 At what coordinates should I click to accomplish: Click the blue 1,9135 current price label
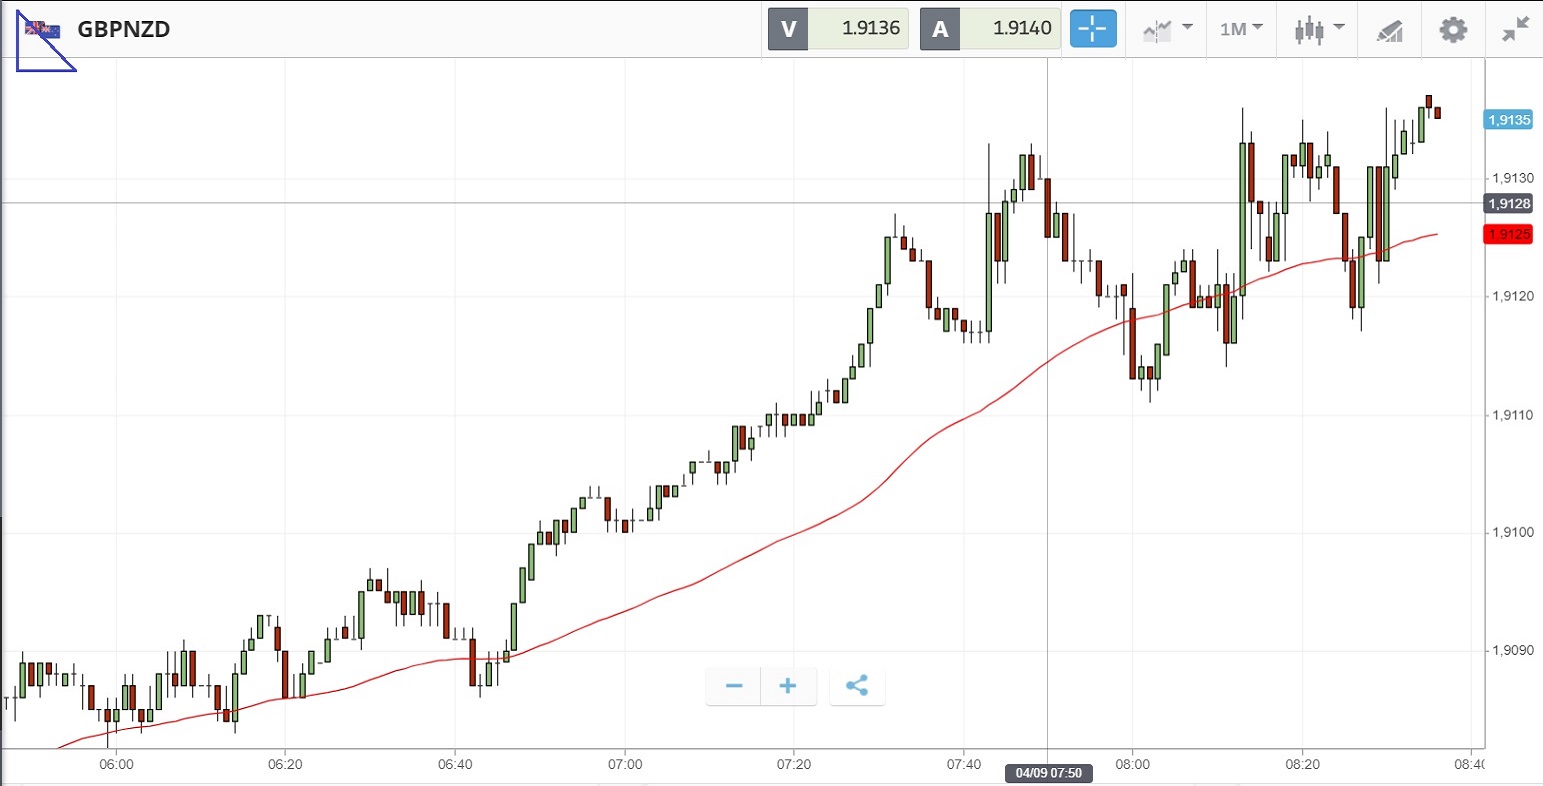(1509, 120)
